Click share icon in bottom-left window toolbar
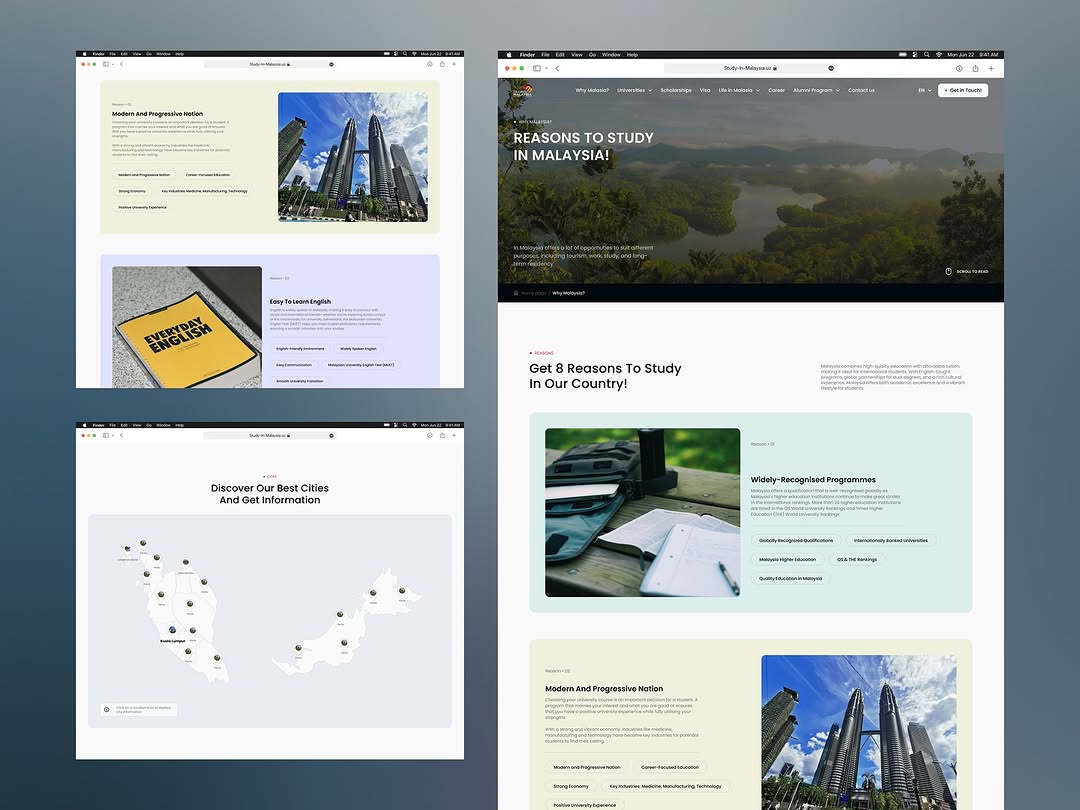The image size is (1080, 810). [x=442, y=435]
